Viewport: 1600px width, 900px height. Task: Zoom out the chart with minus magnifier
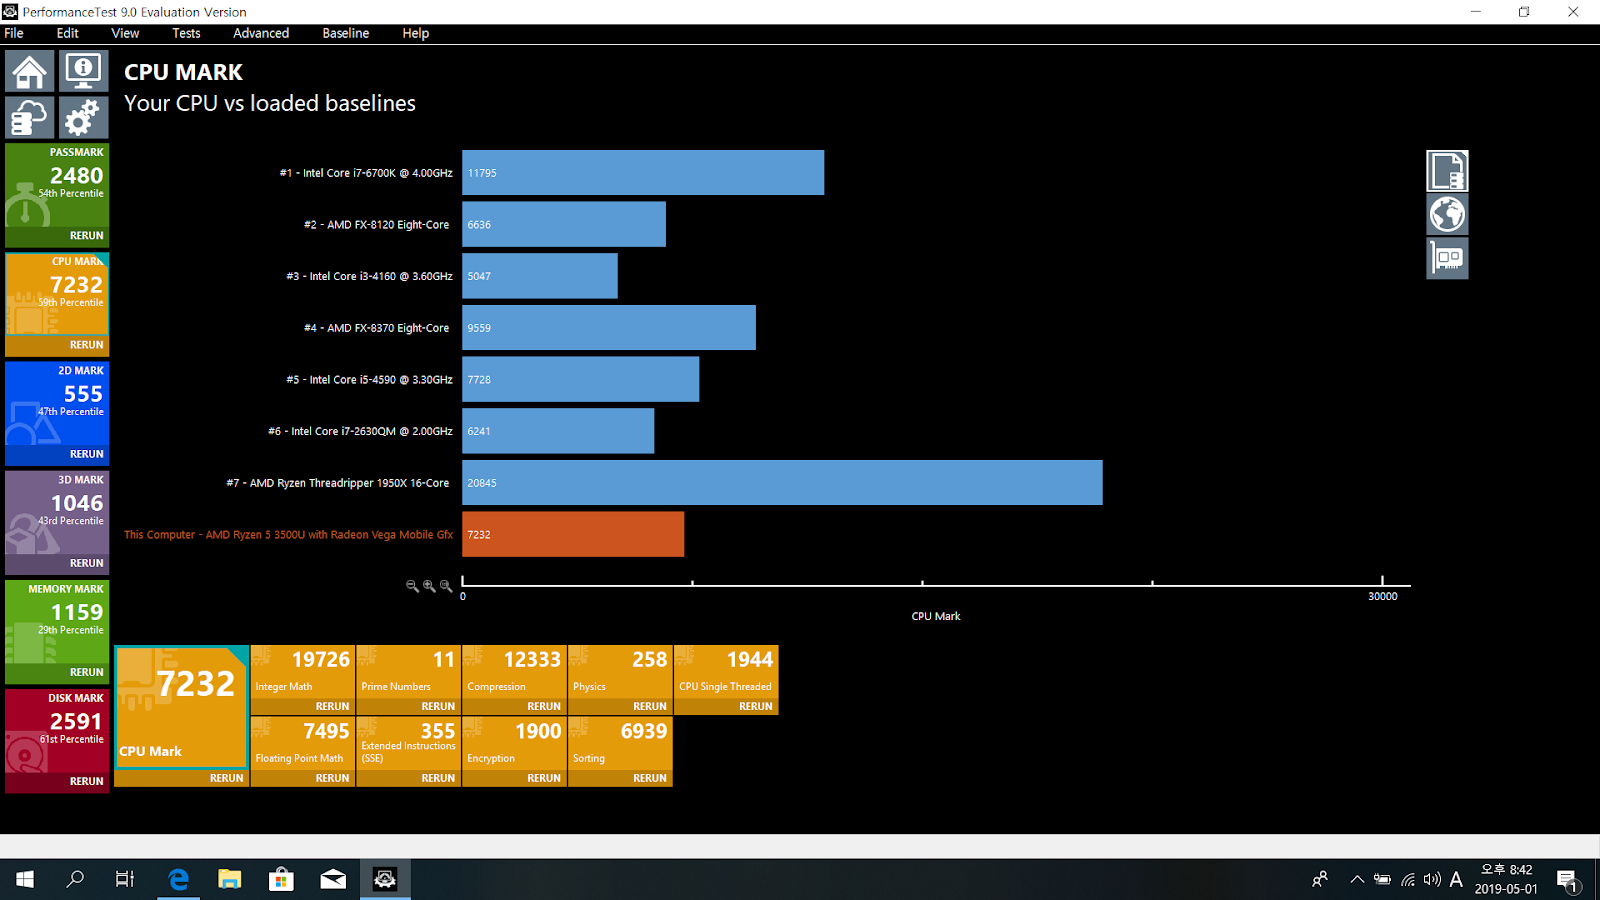tap(412, 586)
